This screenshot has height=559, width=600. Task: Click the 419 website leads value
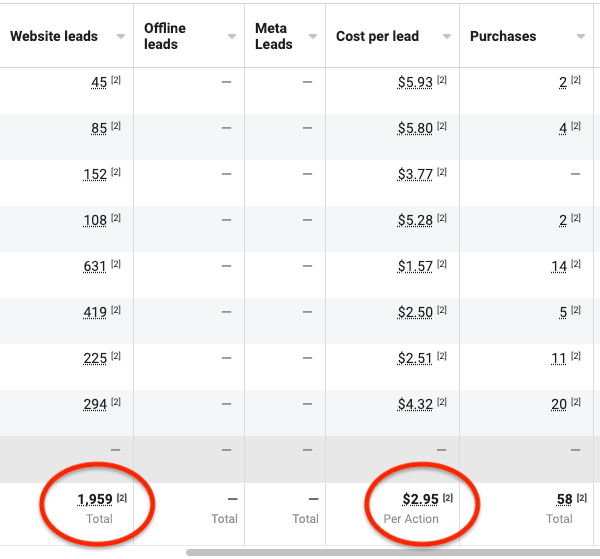click(95, 312)
